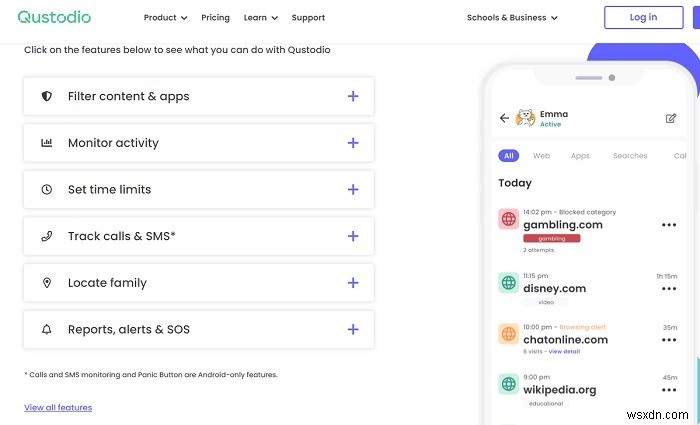The width and height of the screenshot is (700, 425).
Task: Click the chart icon beside Monitor activity
Action: pos(46,143)
